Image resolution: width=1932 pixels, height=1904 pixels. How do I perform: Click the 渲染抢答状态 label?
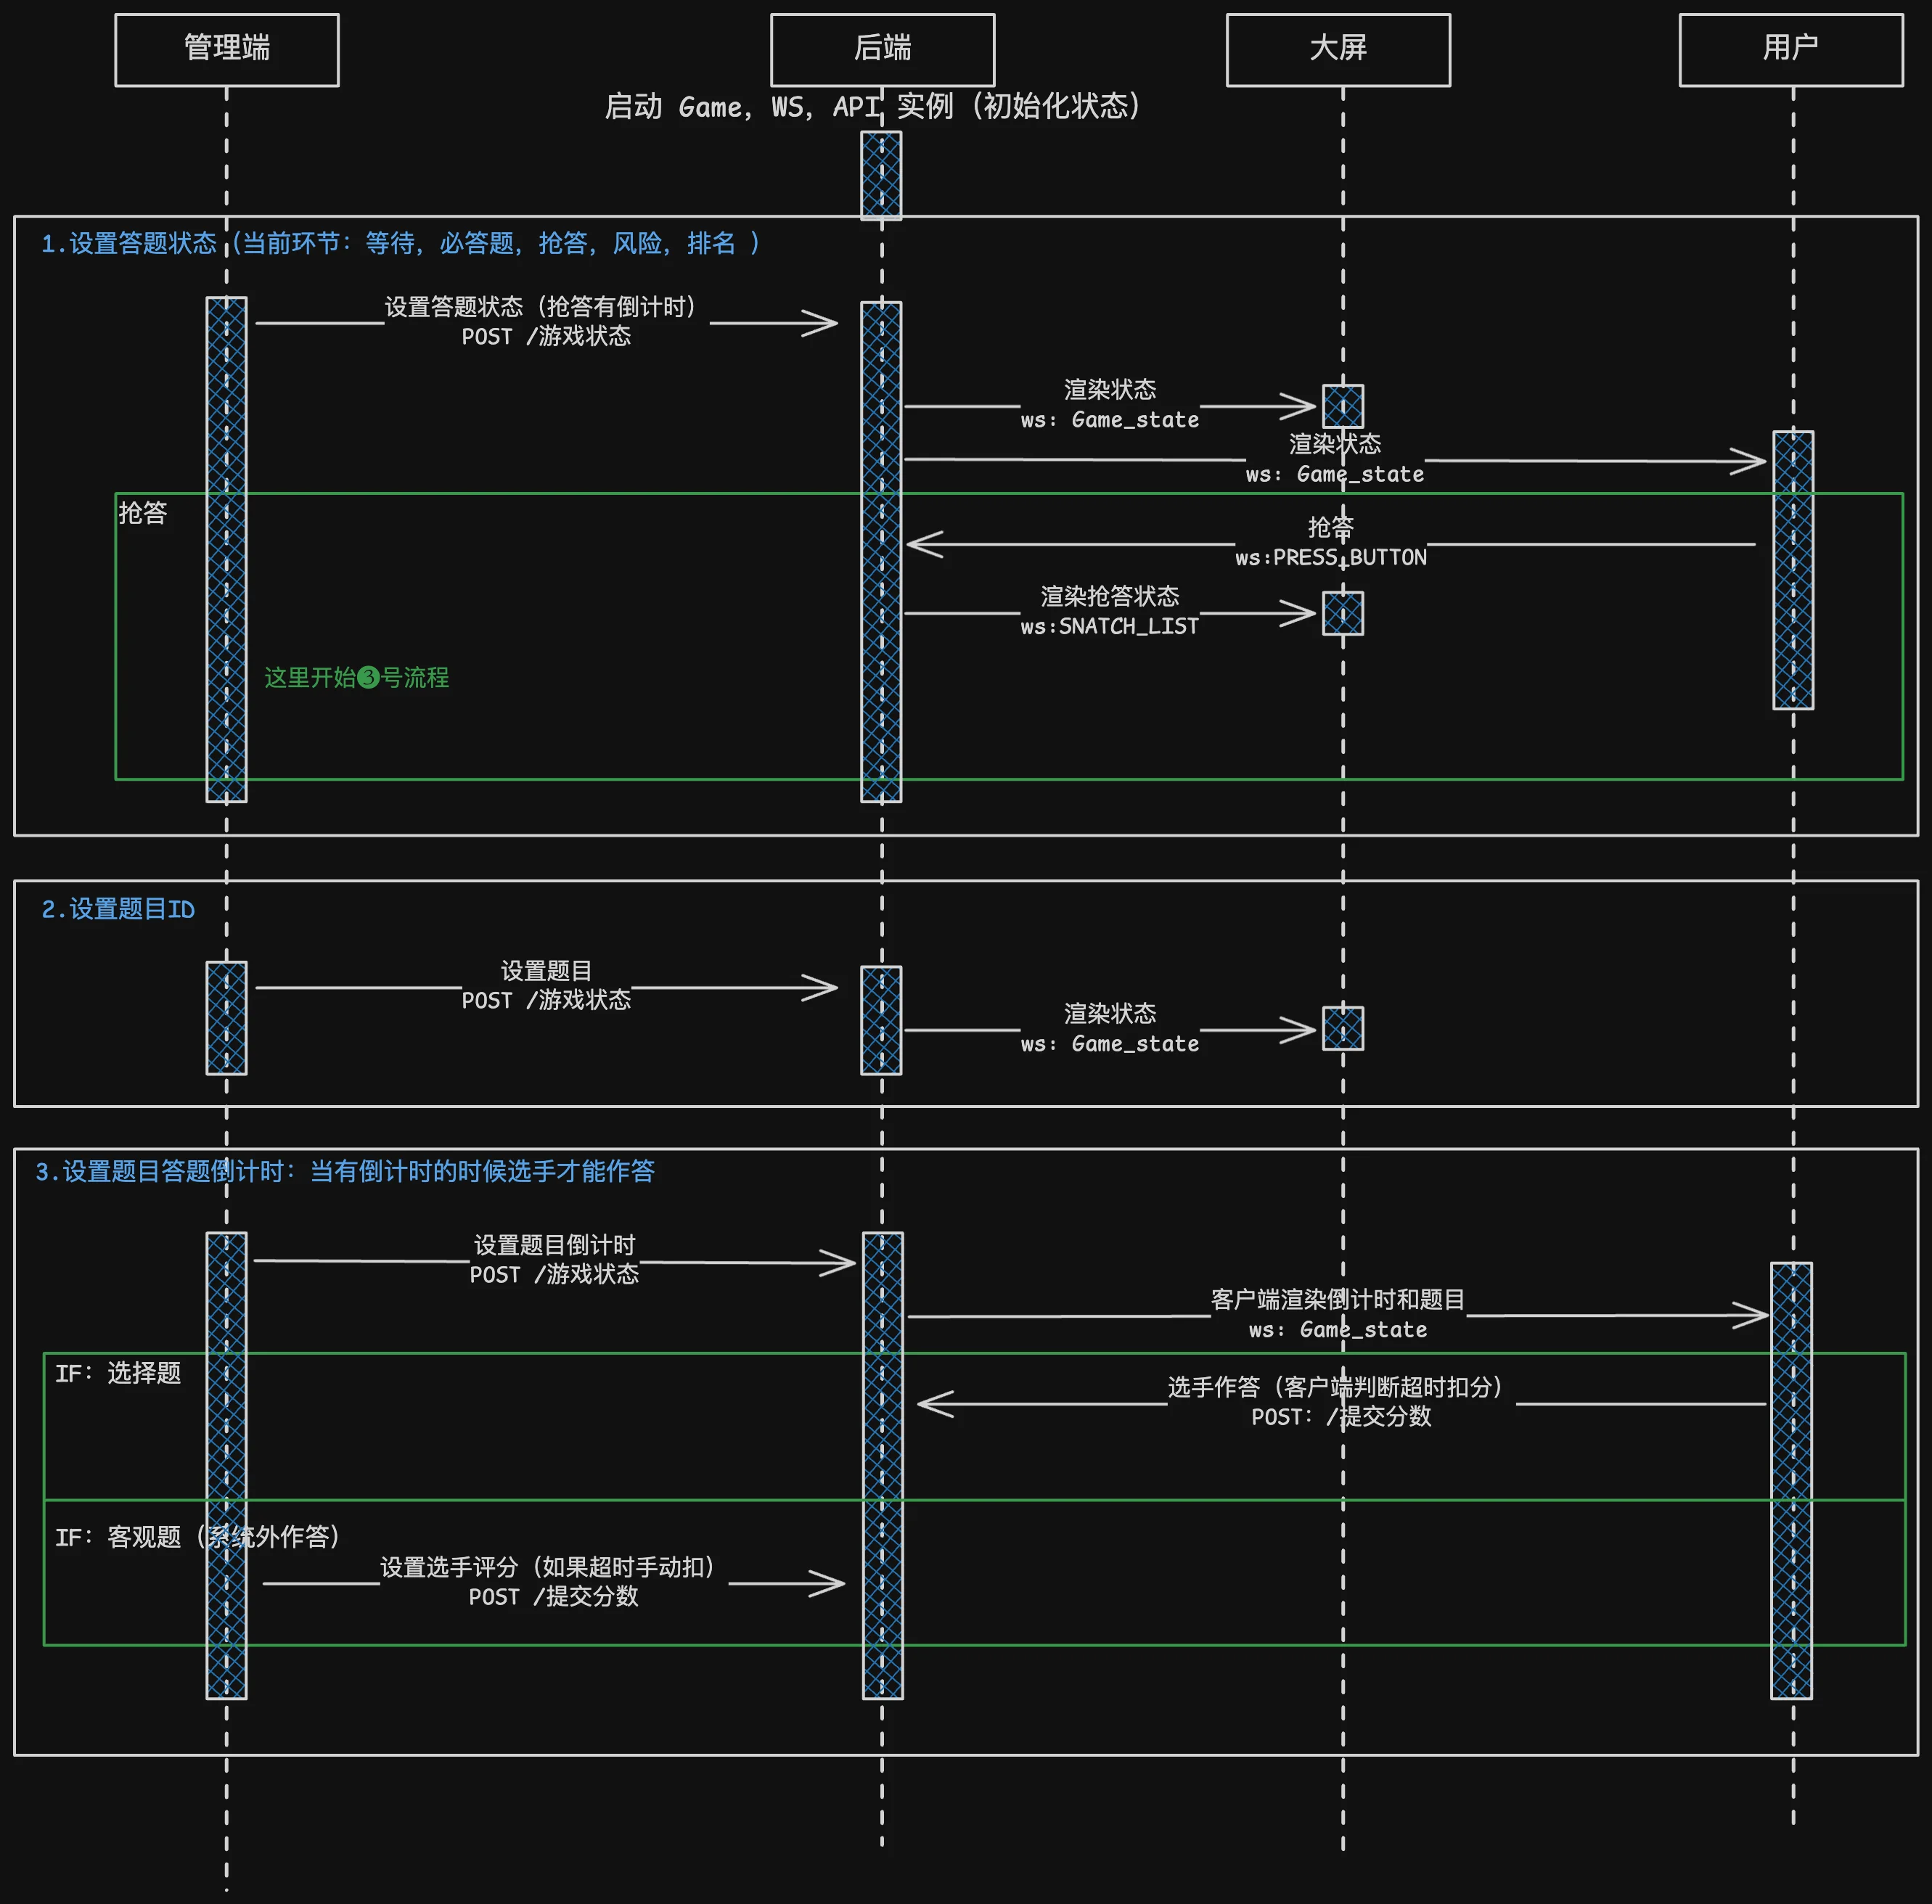(1110, 596)
